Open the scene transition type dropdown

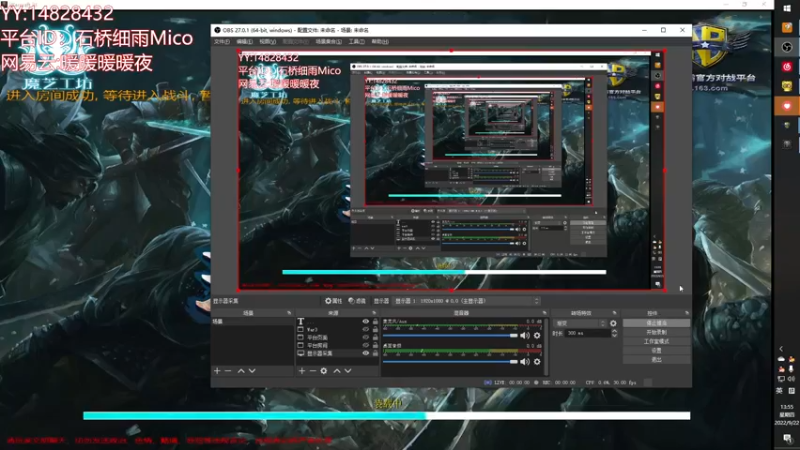click(580, 323)
